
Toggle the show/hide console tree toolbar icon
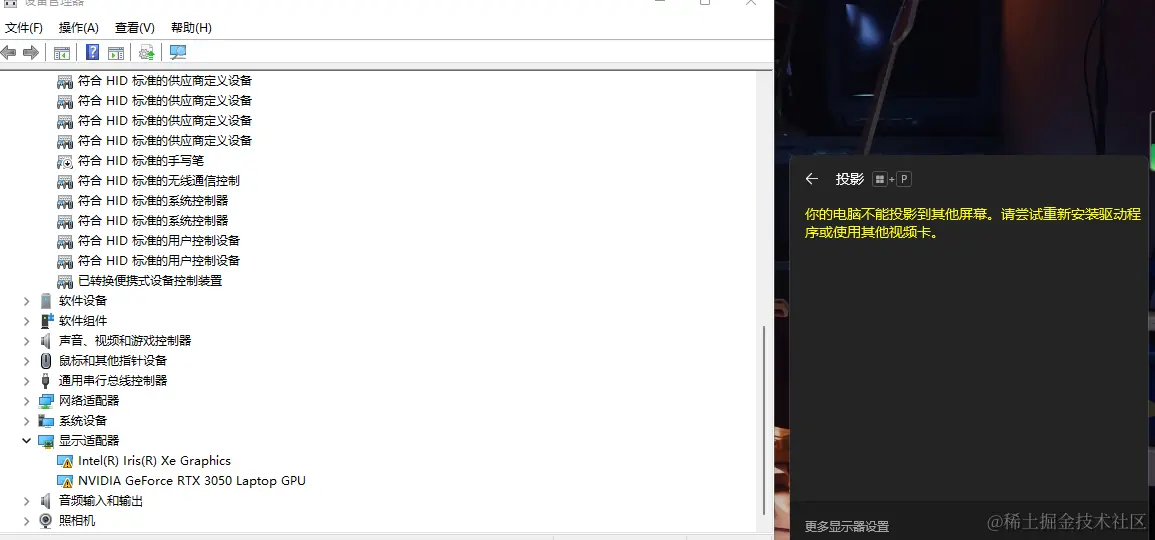(62, 52)
